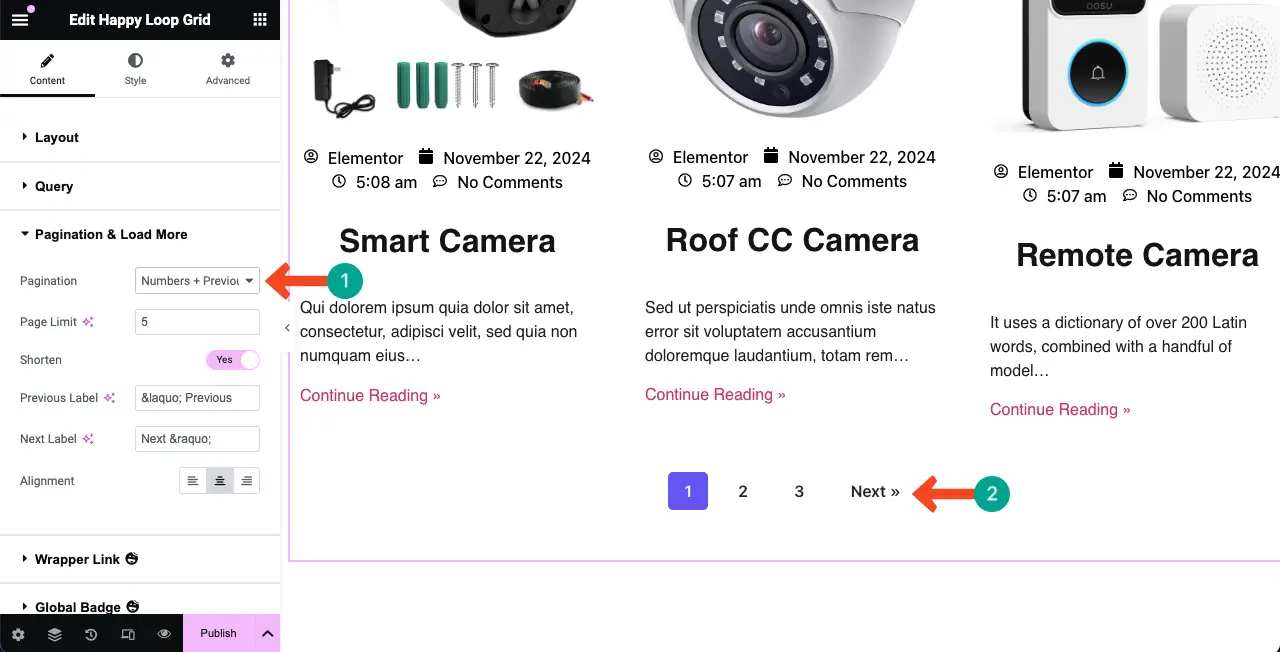Open the widgets grid panel
Viewport: 1280px width, 652px height.
click(x=260, y=20)
